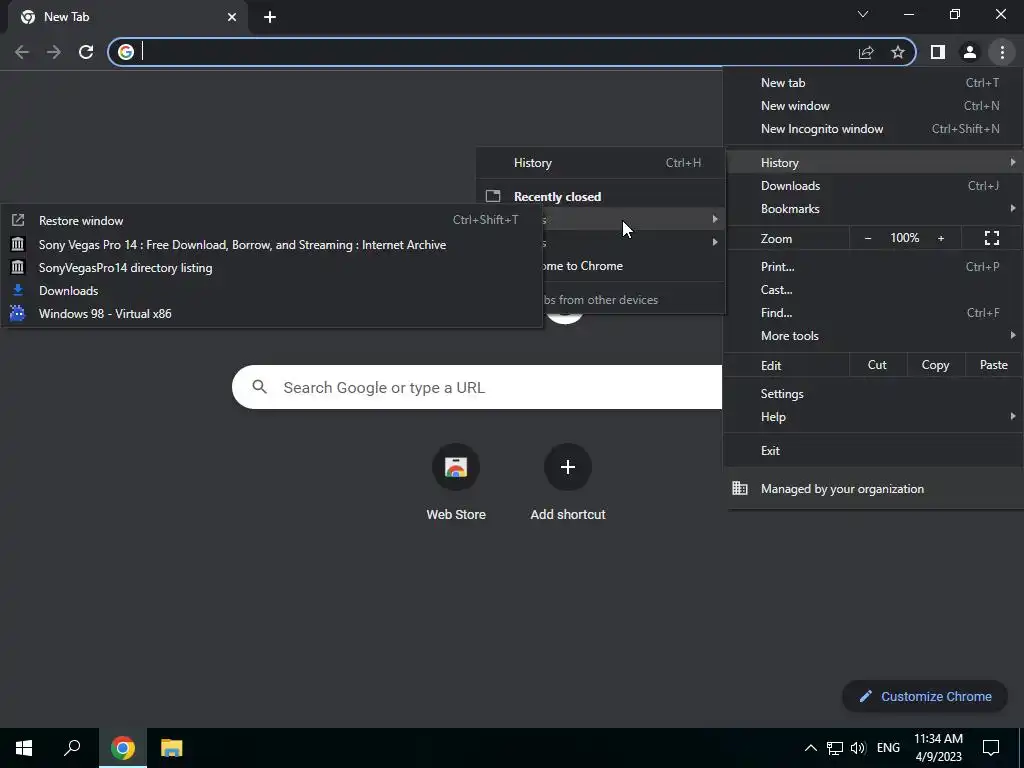The image size is (1024, 768).
Task: Open full History with Ctrl+H entry
Action: 601,163
